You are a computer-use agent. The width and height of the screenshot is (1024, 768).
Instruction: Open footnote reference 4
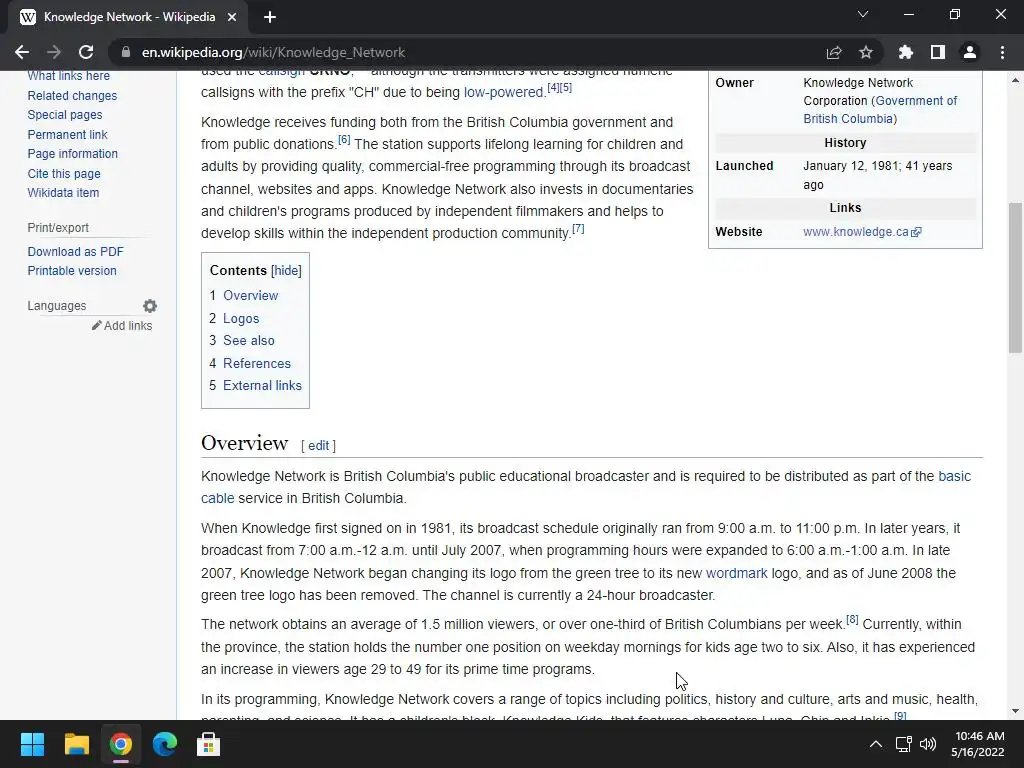click(553, 88)
